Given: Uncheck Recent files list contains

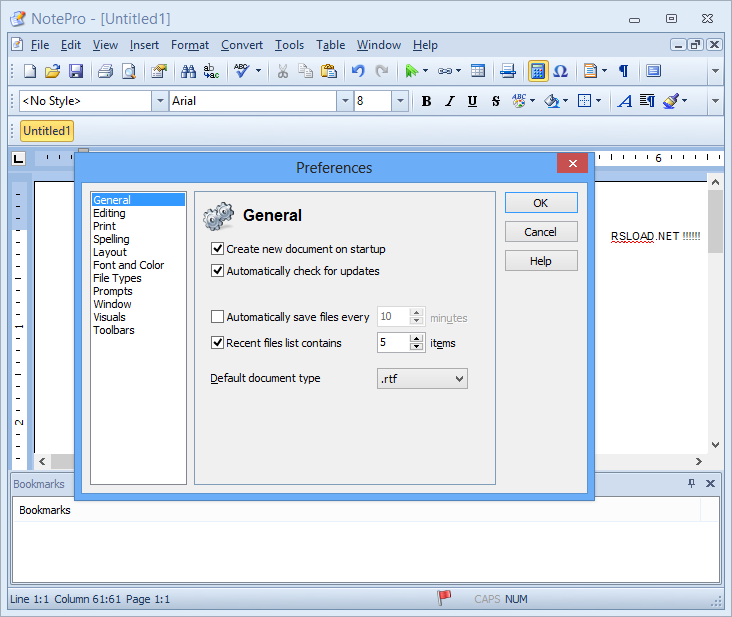Looking at the screenshot, I should (217, 343).
